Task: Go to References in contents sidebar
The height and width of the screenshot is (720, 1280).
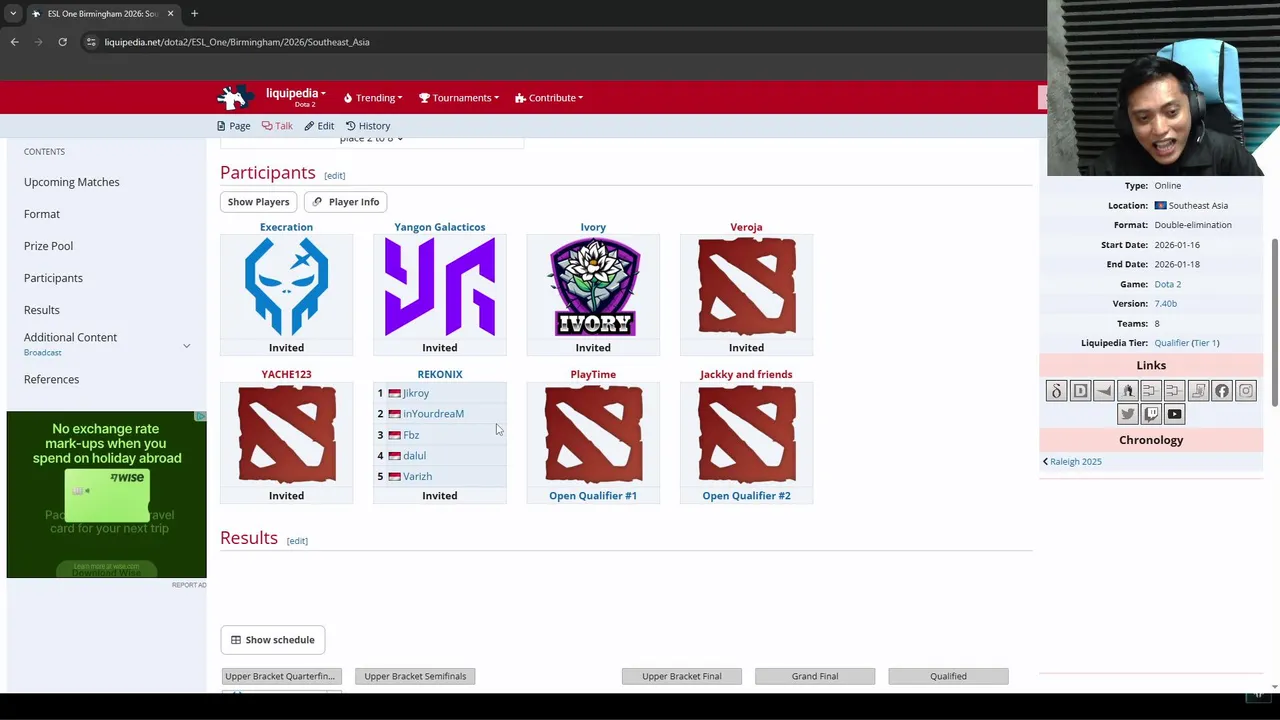Action: [51, 379]
